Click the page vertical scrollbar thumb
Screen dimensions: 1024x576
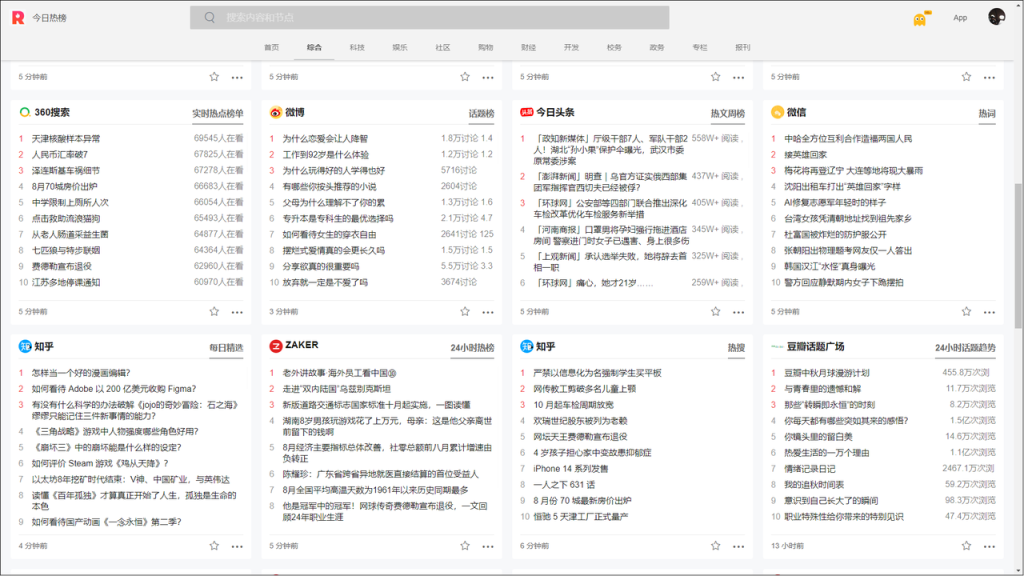(x=1019, y=256)
